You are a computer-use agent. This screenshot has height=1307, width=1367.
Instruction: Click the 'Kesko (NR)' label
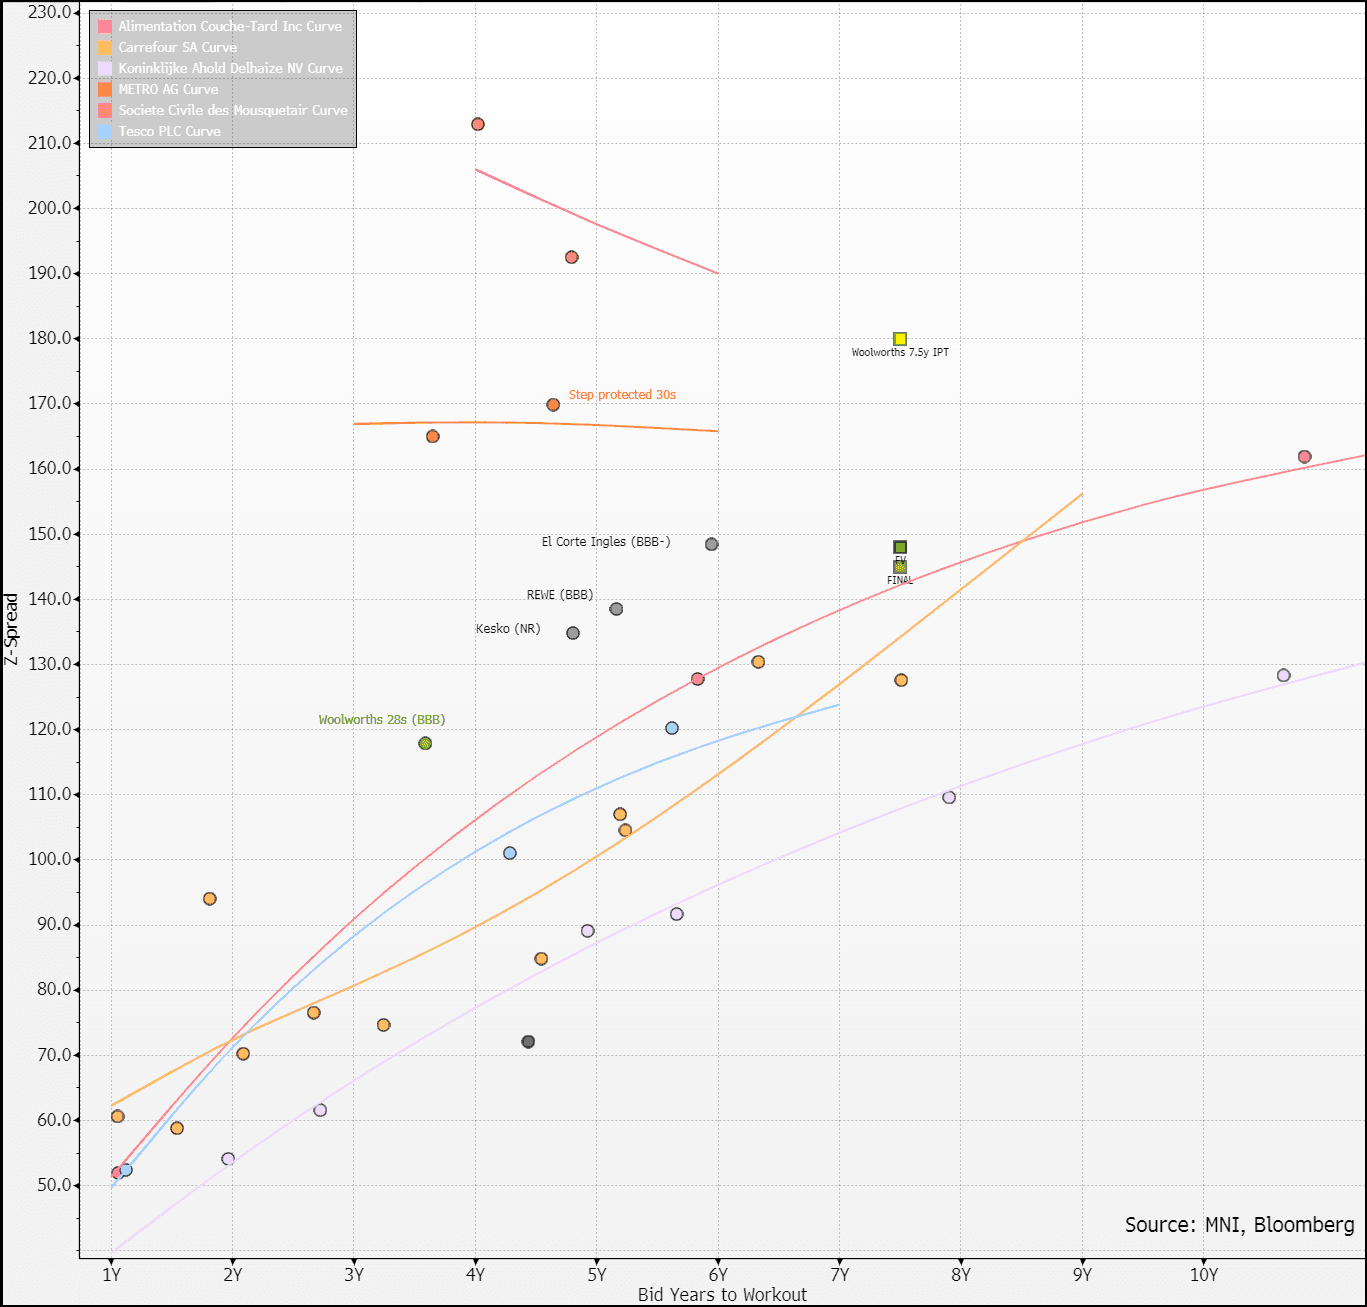coord(508,629)
